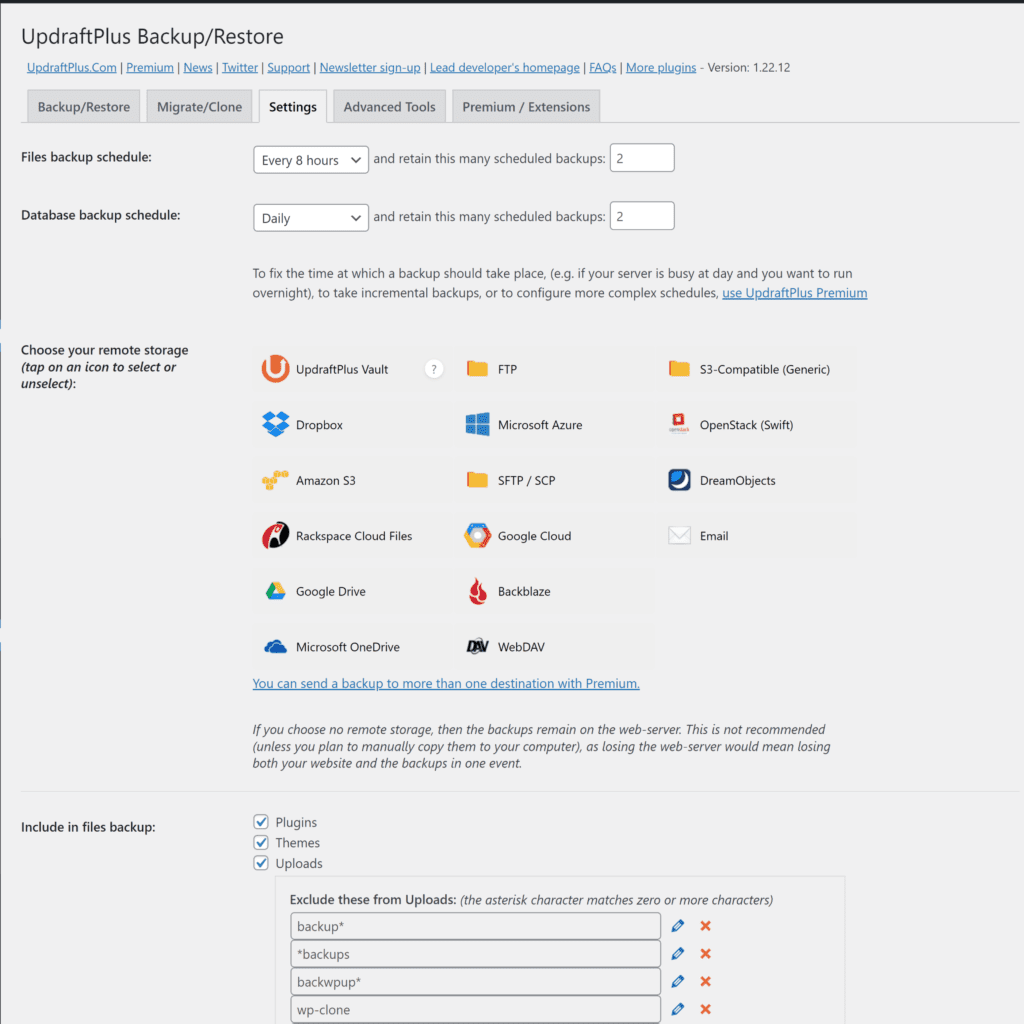Click the Premium header link
Screen dimensions: 1024x1024
coord(150,67)
